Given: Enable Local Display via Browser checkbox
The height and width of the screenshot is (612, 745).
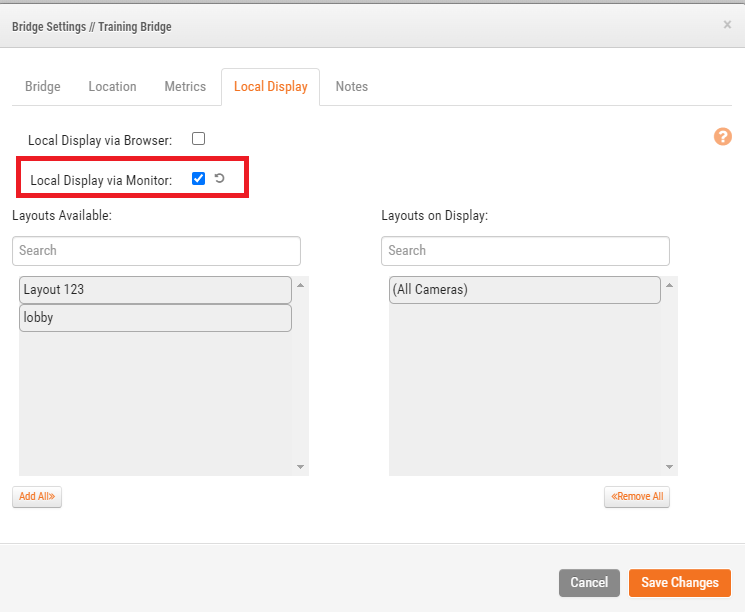Looking at the screenshot, I should (198, 139).
